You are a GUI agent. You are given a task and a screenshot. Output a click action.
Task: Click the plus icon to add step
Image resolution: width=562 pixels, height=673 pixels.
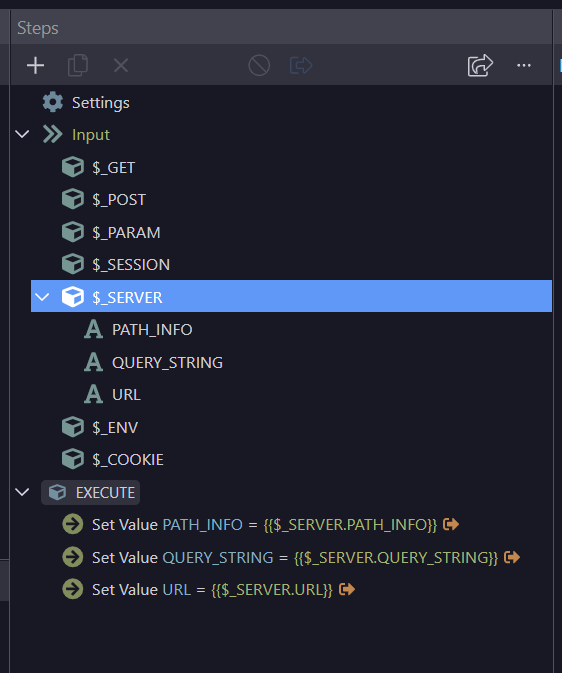[35, 66]
